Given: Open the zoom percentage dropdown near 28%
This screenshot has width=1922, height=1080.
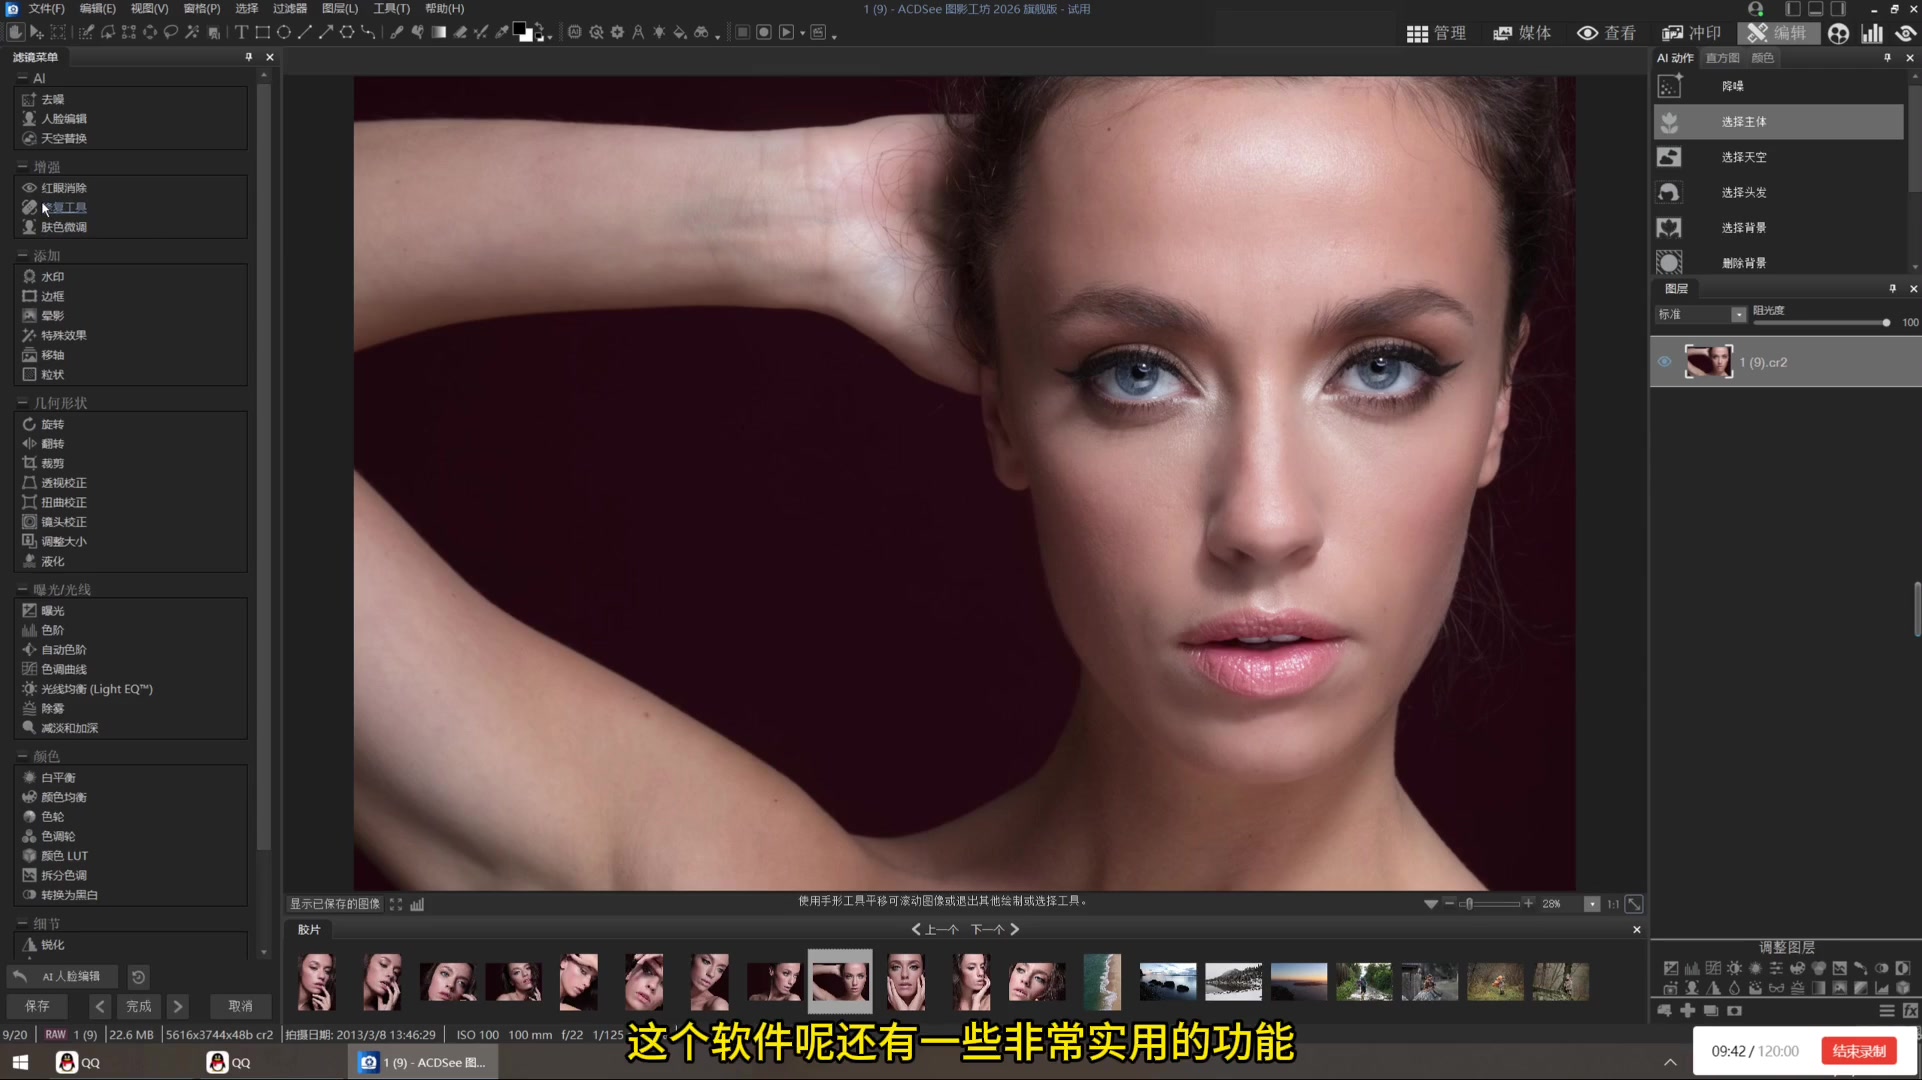Looking at the screenshot, I should coord(1593,904).
